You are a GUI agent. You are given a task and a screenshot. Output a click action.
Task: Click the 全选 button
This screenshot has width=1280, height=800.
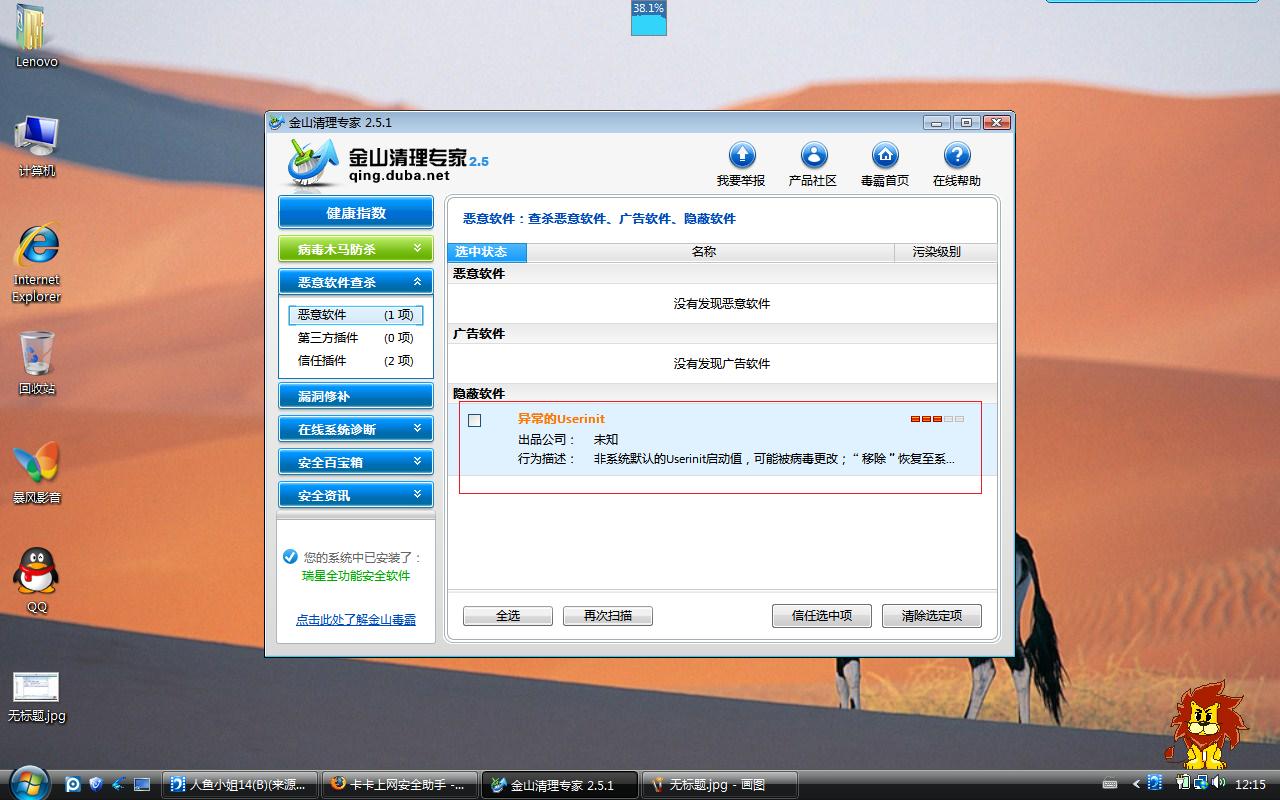508,616
